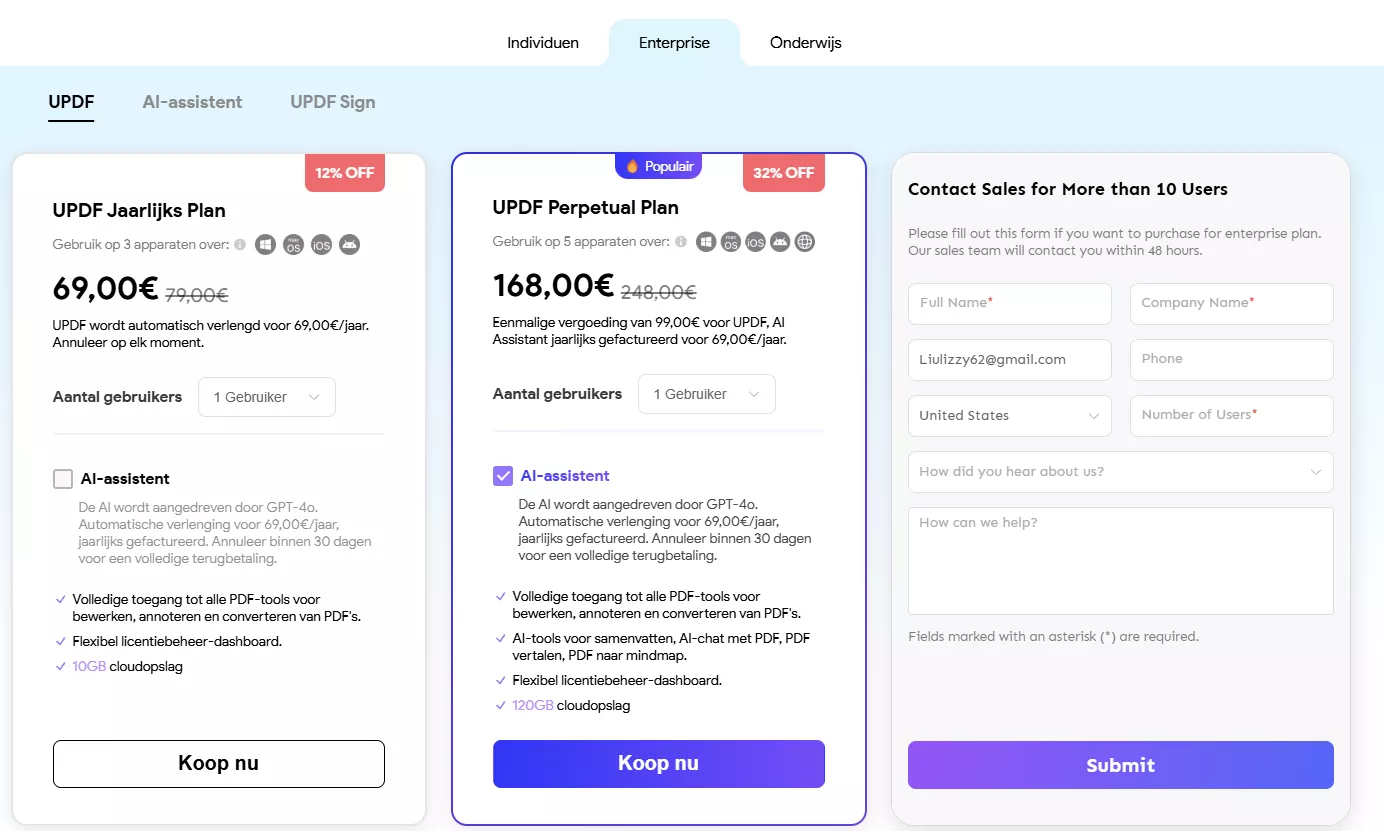Click the Full Name input field
The image size is (1384, 831).
click(1010, 303)
